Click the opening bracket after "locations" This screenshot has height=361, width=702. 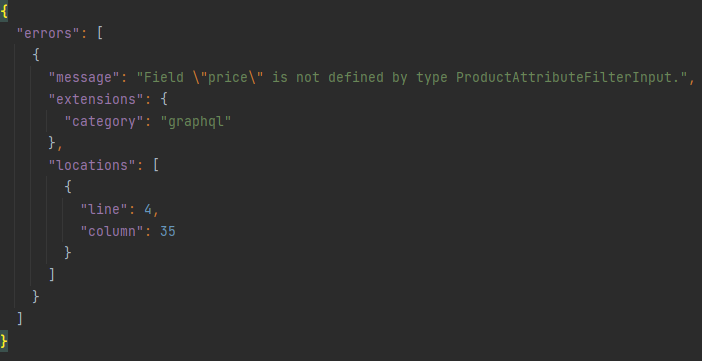156,165
